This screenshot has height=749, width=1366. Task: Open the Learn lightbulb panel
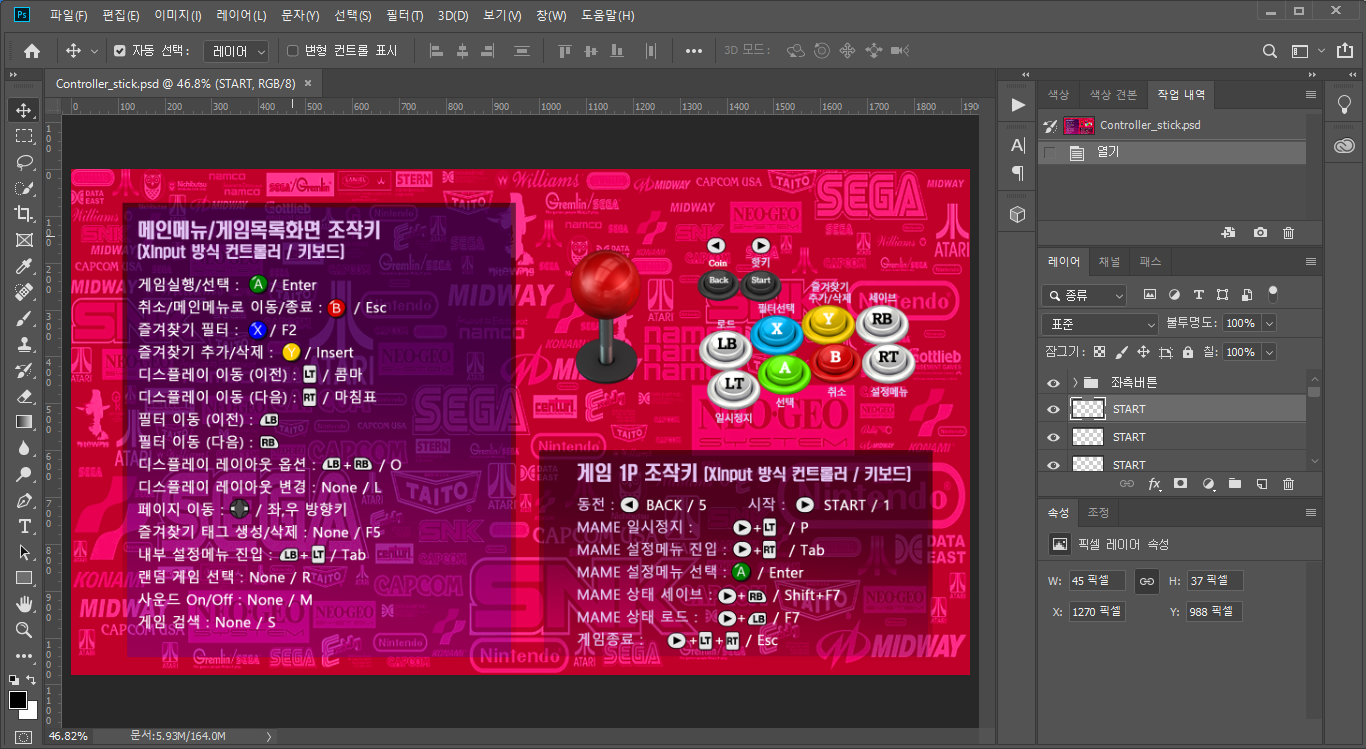[1344, 103]
